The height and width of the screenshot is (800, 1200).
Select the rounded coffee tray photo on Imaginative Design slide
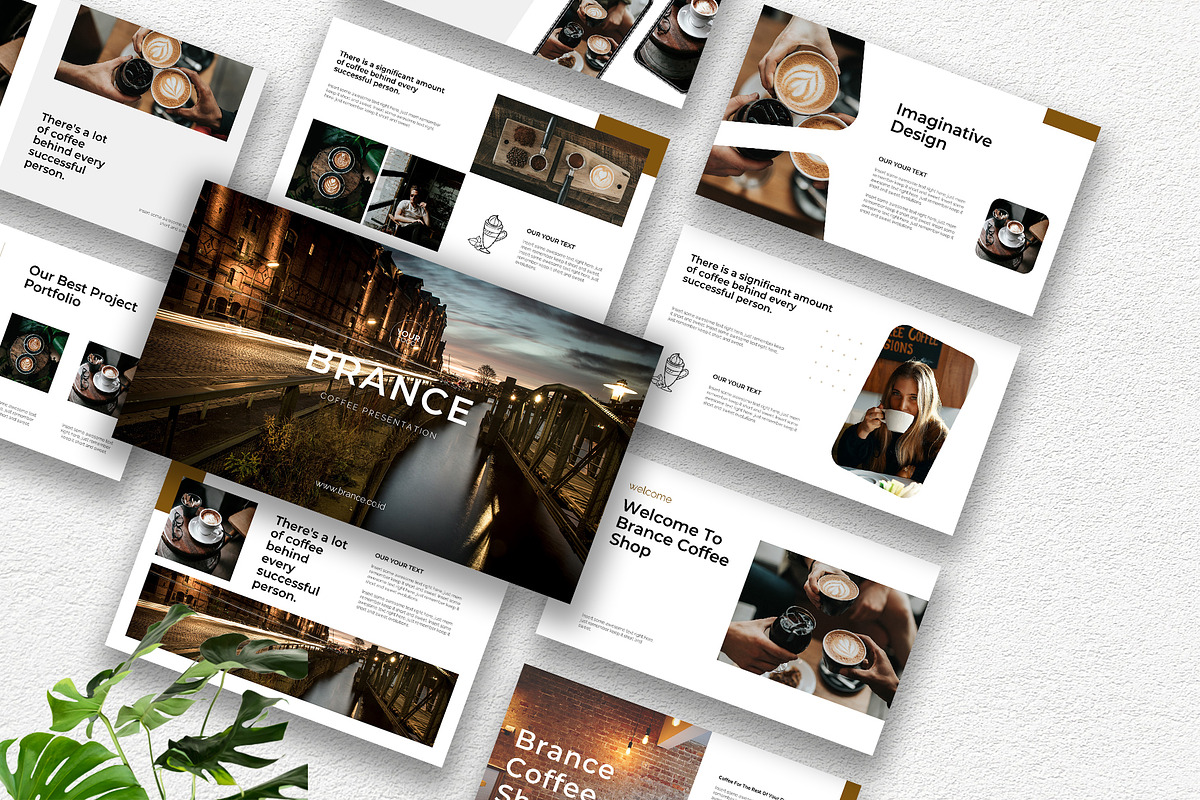click(x=1011, y=236)
